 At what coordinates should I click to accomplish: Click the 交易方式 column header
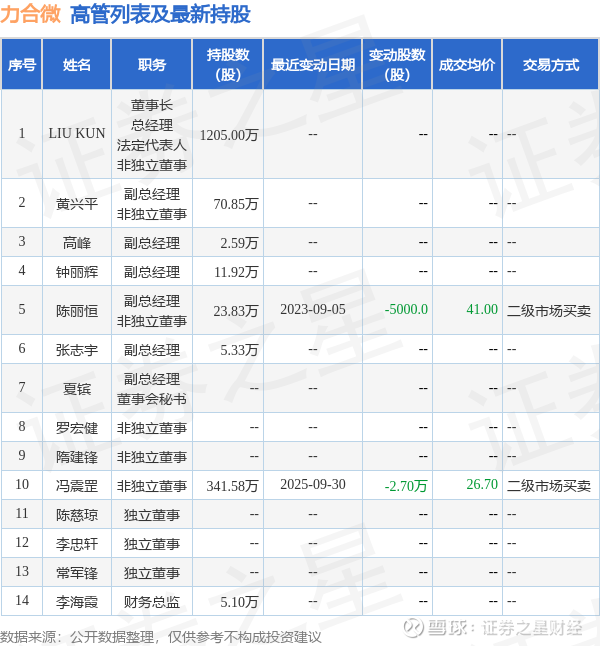tap(551, 65)
